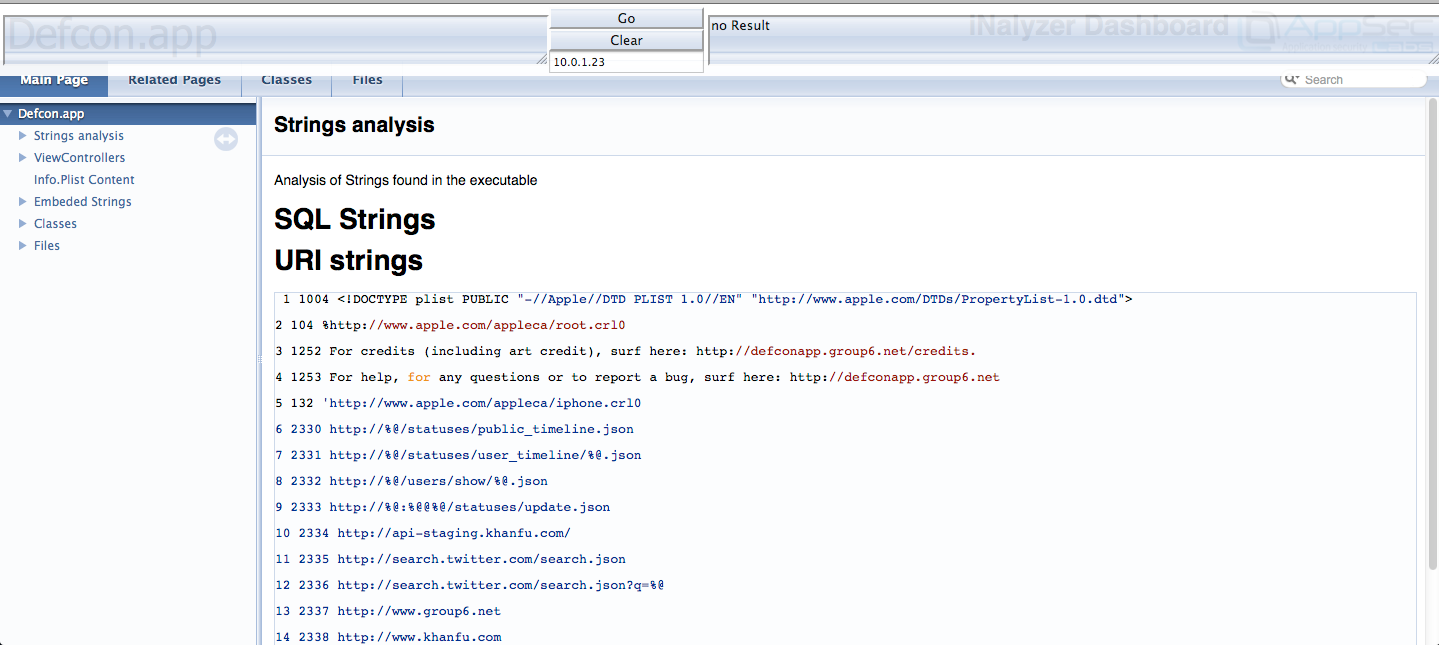Switch to the Classes tab
Screen dimensions: 1439x645
pos(286,80)
